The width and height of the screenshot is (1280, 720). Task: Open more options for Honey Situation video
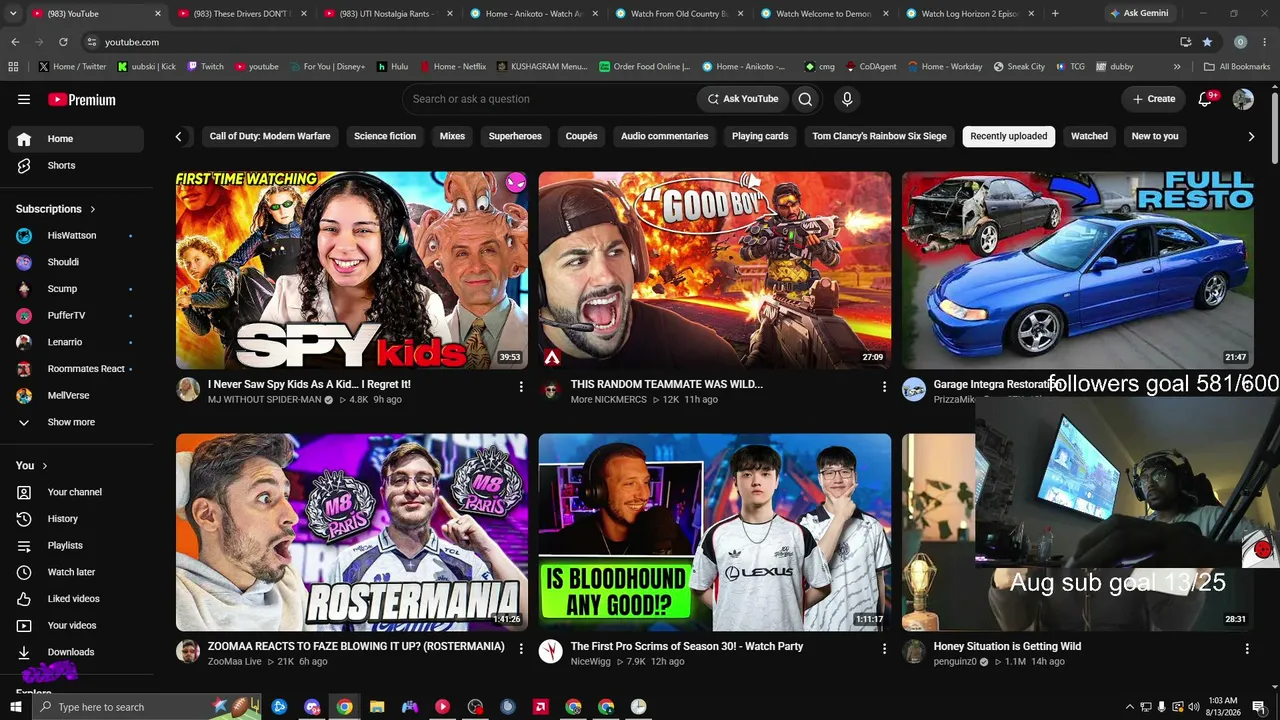(1246, 648)
